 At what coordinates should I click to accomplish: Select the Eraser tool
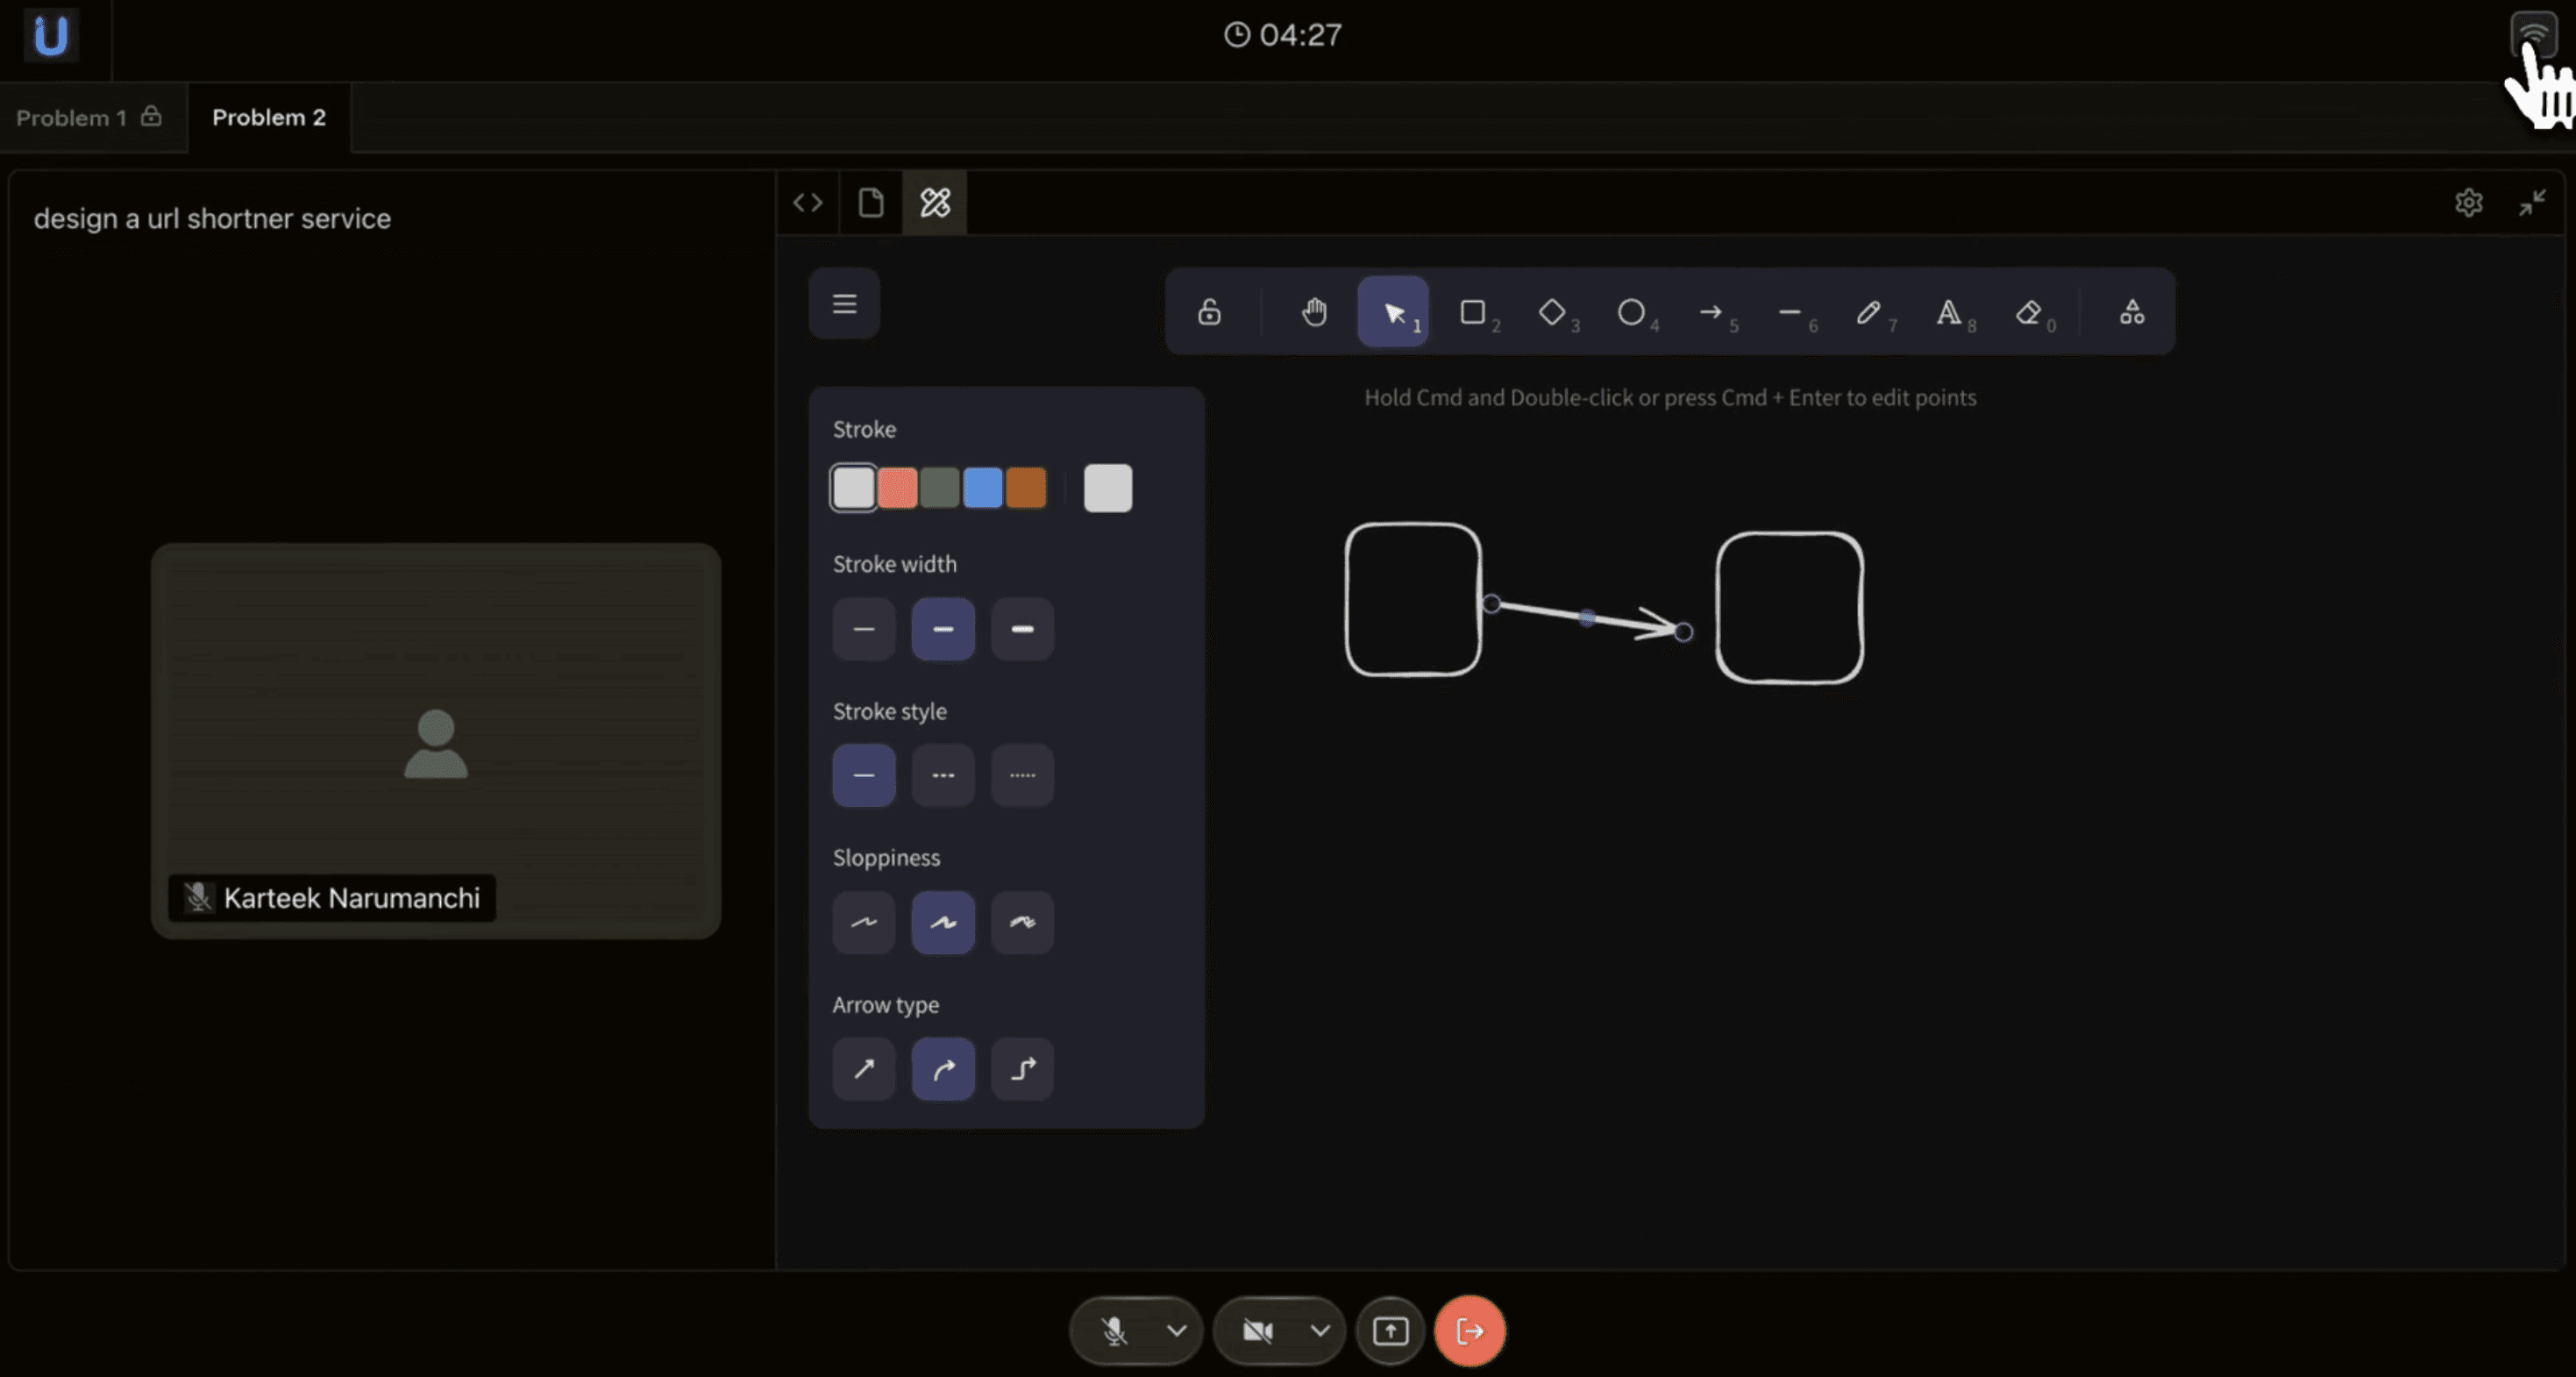coord(2027,313)
